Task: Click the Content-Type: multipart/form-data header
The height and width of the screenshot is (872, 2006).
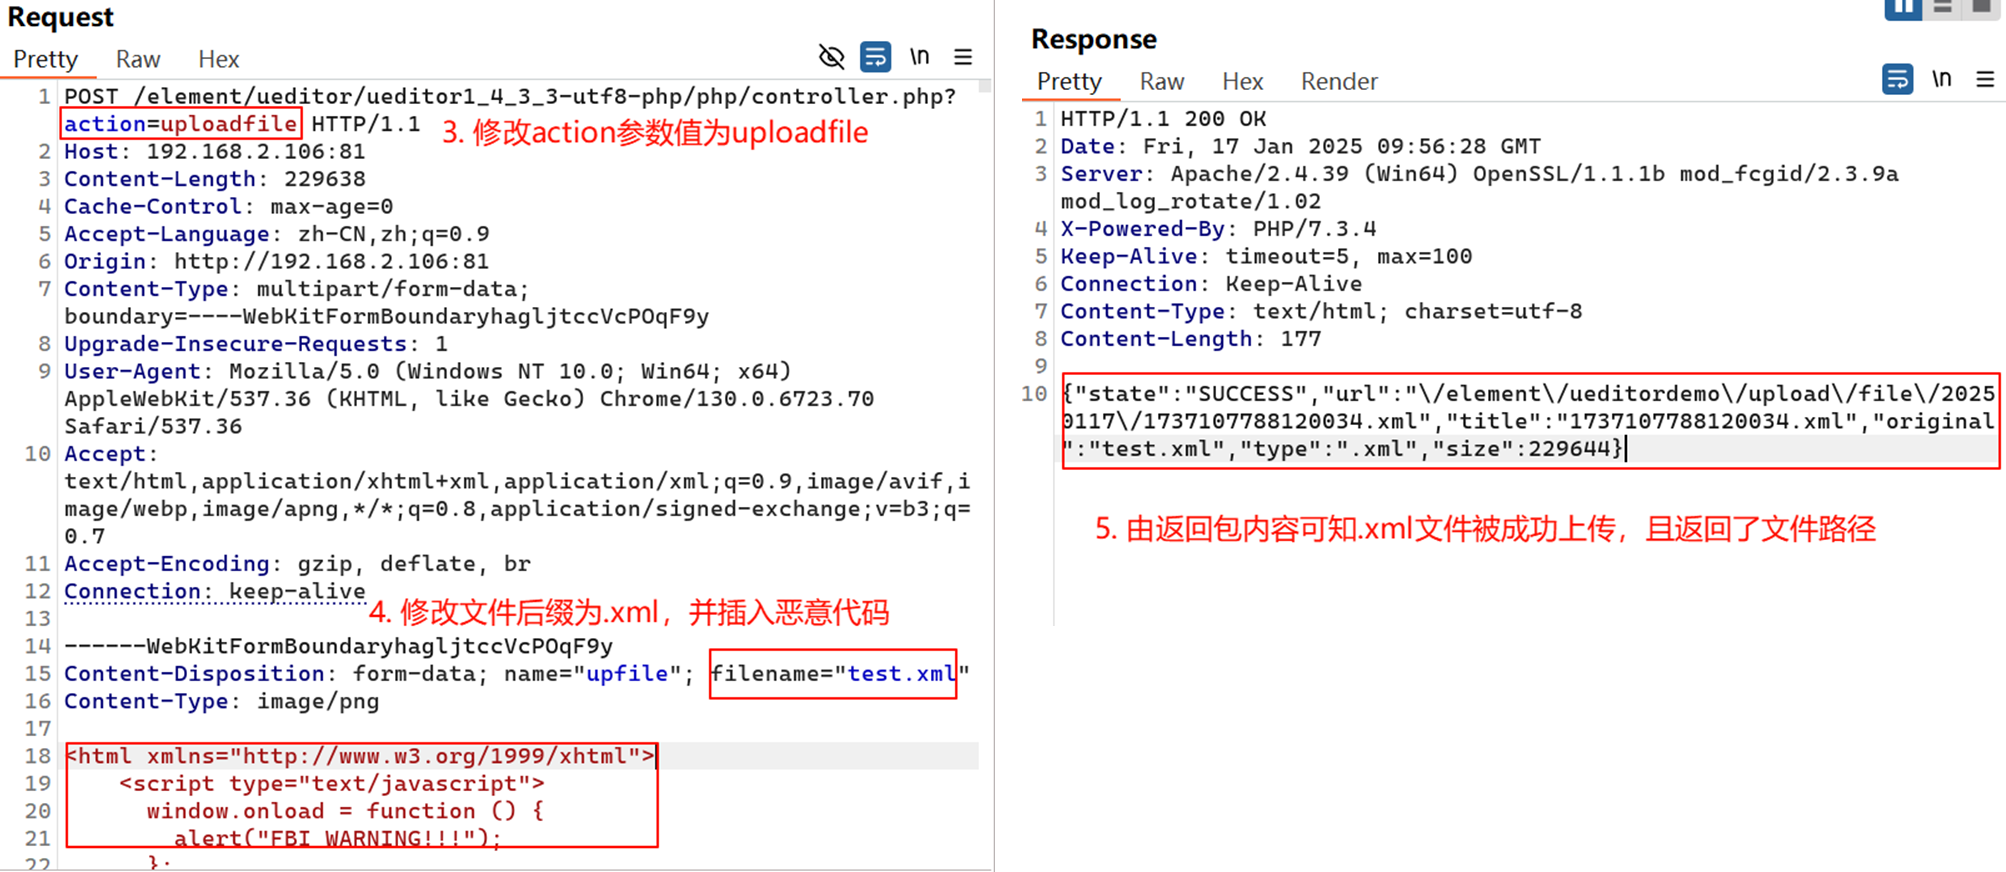Action: 297,289
